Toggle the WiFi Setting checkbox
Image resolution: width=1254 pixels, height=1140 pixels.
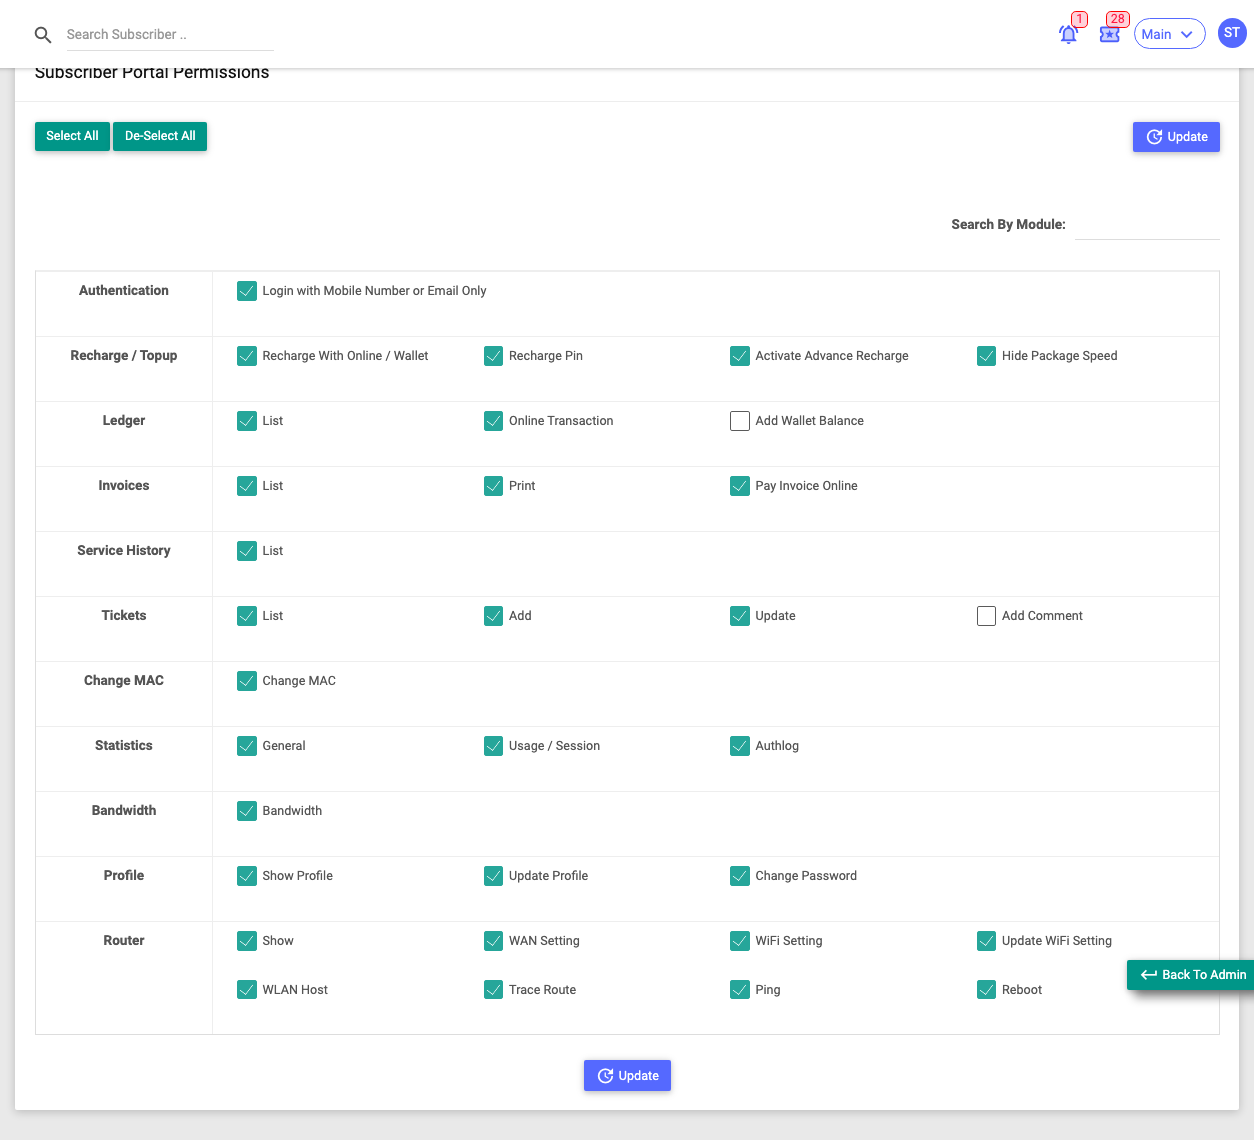click(x=740, y=941)
